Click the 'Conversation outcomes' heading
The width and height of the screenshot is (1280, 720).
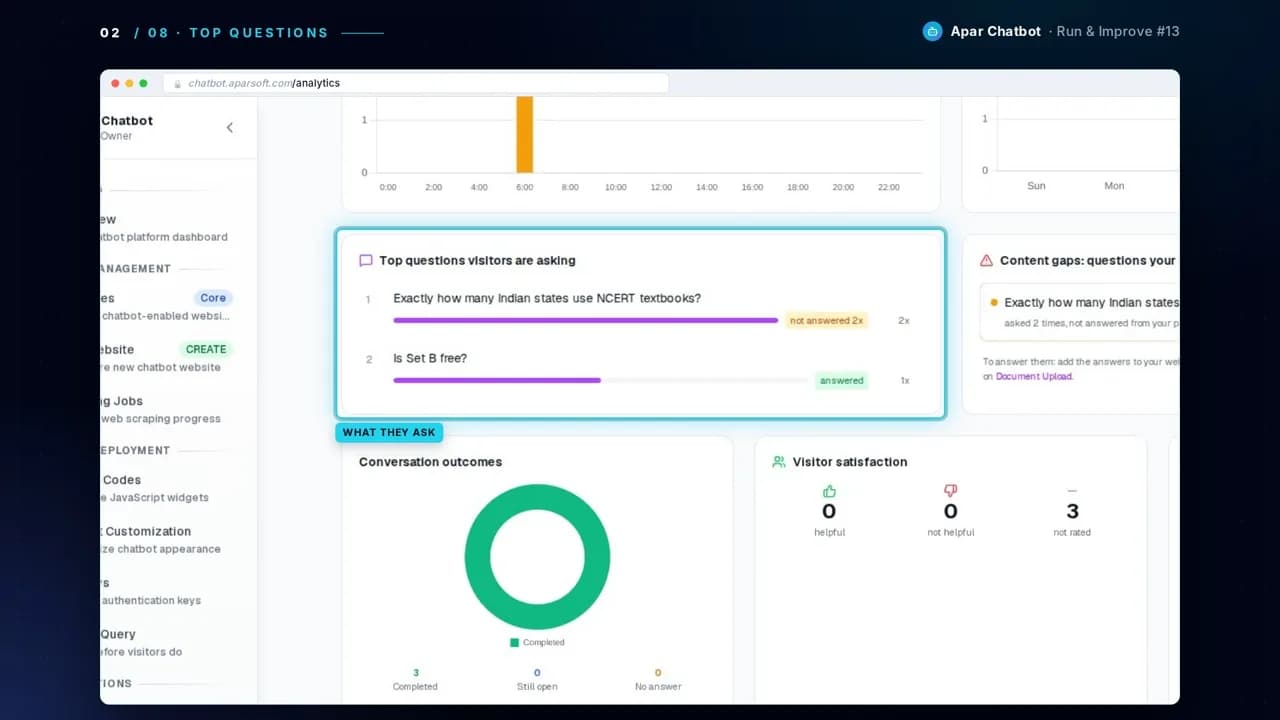coord(430,462)
